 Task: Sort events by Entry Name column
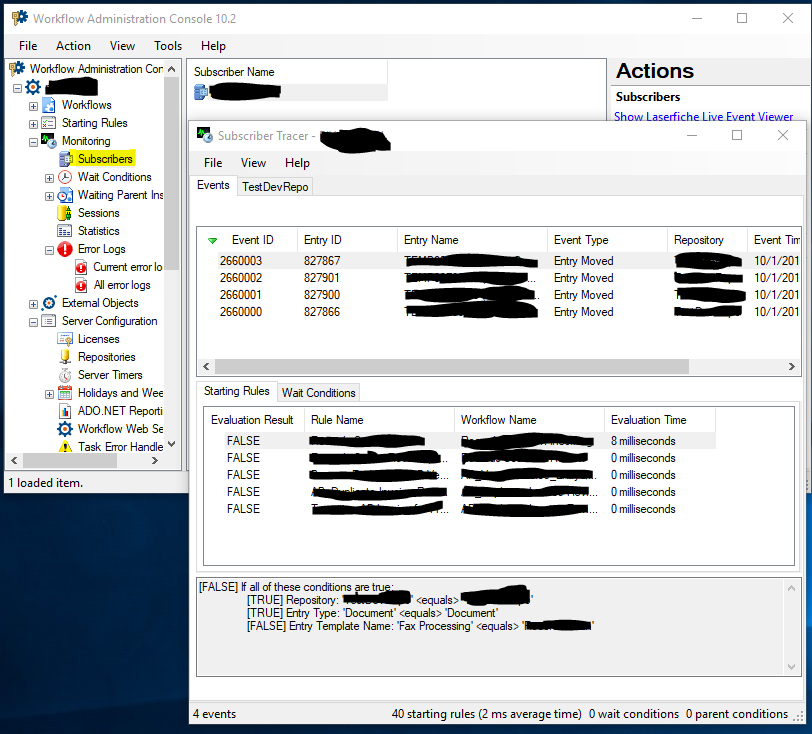click(x=472, y=240)
